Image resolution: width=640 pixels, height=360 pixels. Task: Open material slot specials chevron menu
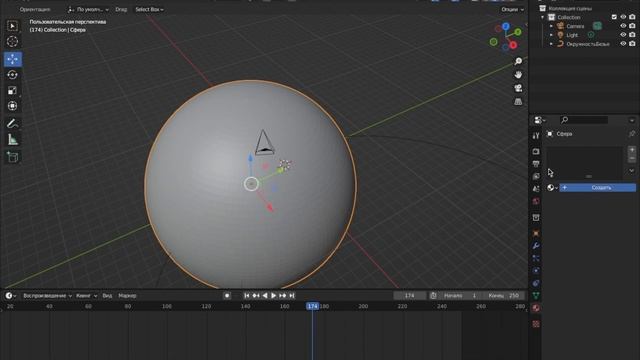click(x=631, y=171)
